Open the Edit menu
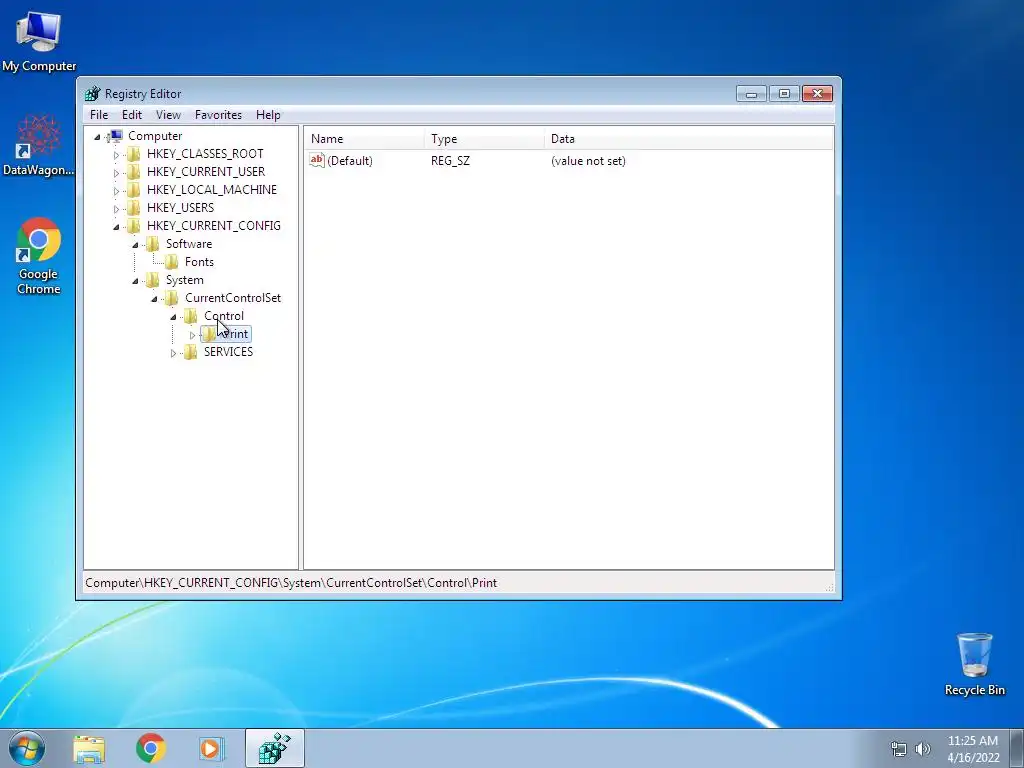Viewport: 1024px width, 768px height. 132,115
